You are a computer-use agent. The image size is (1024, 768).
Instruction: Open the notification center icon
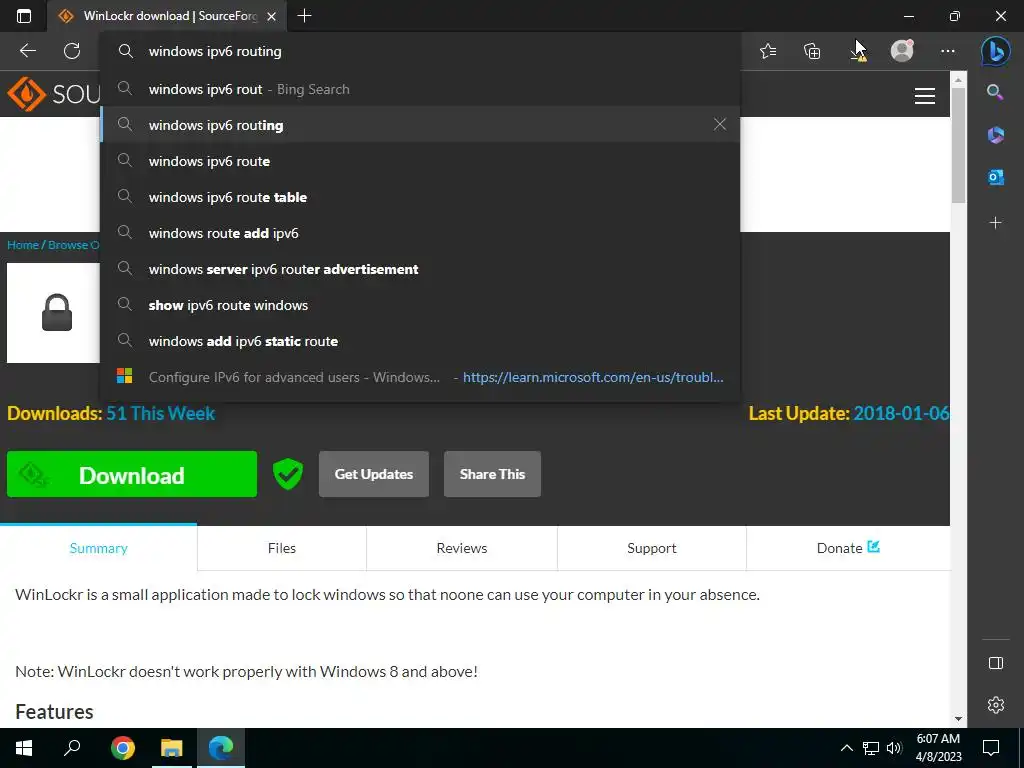coord(991,748)
